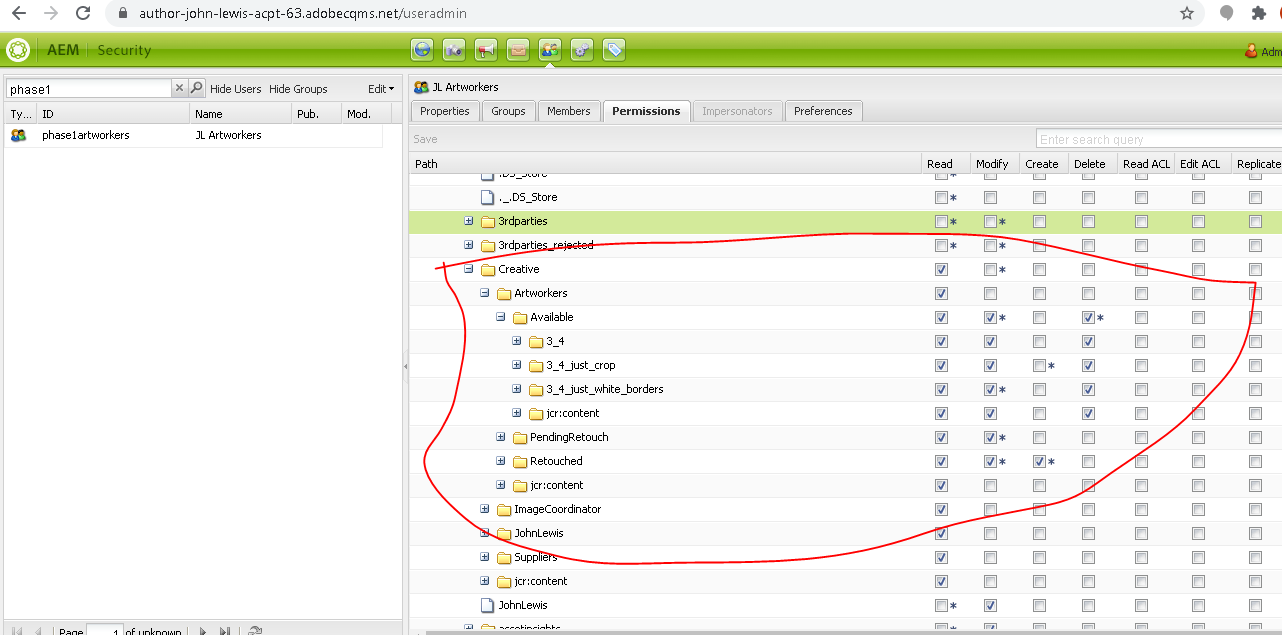The image size is (1282, 635).
Task: Open Tools using the gears icon
Action: click(581, 49)
